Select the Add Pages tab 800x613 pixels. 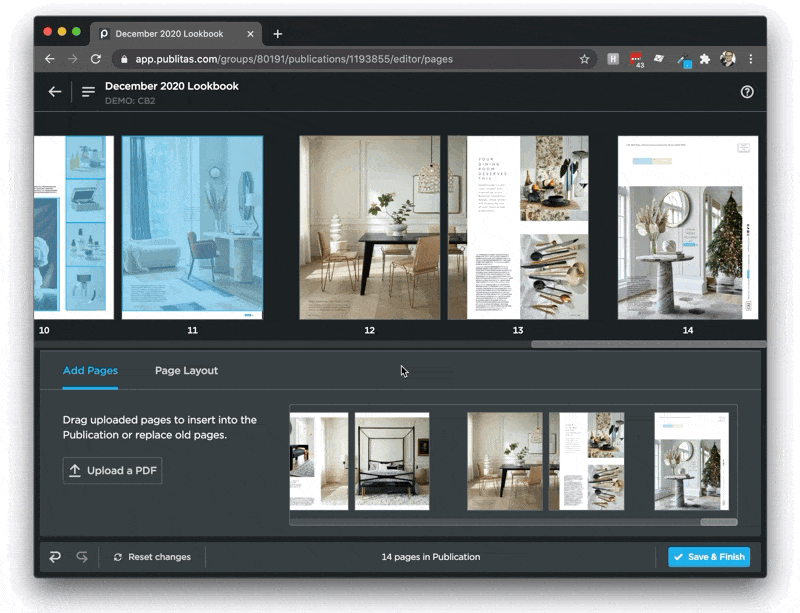click(x=90, y=371)
